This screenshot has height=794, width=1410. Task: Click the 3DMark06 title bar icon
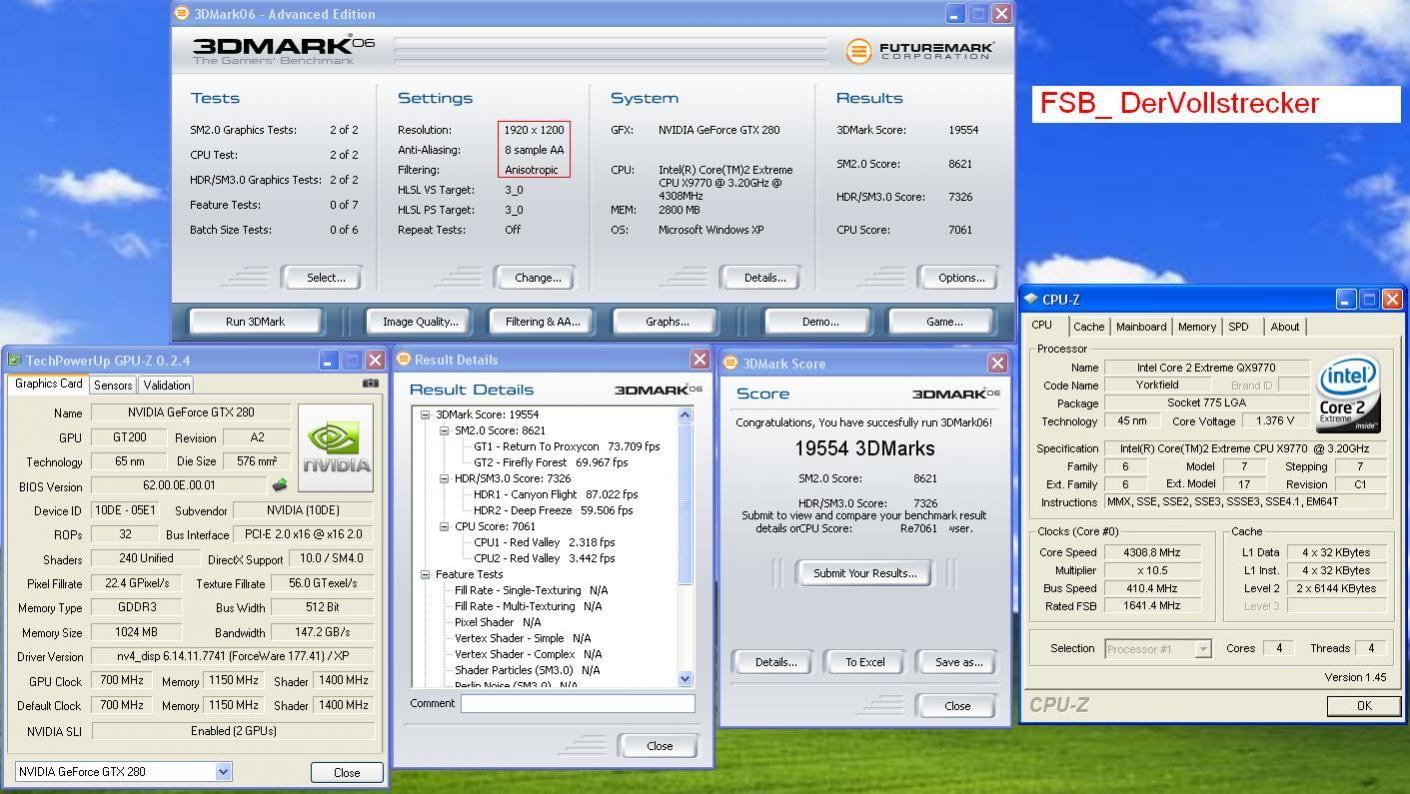pos(182,13)
